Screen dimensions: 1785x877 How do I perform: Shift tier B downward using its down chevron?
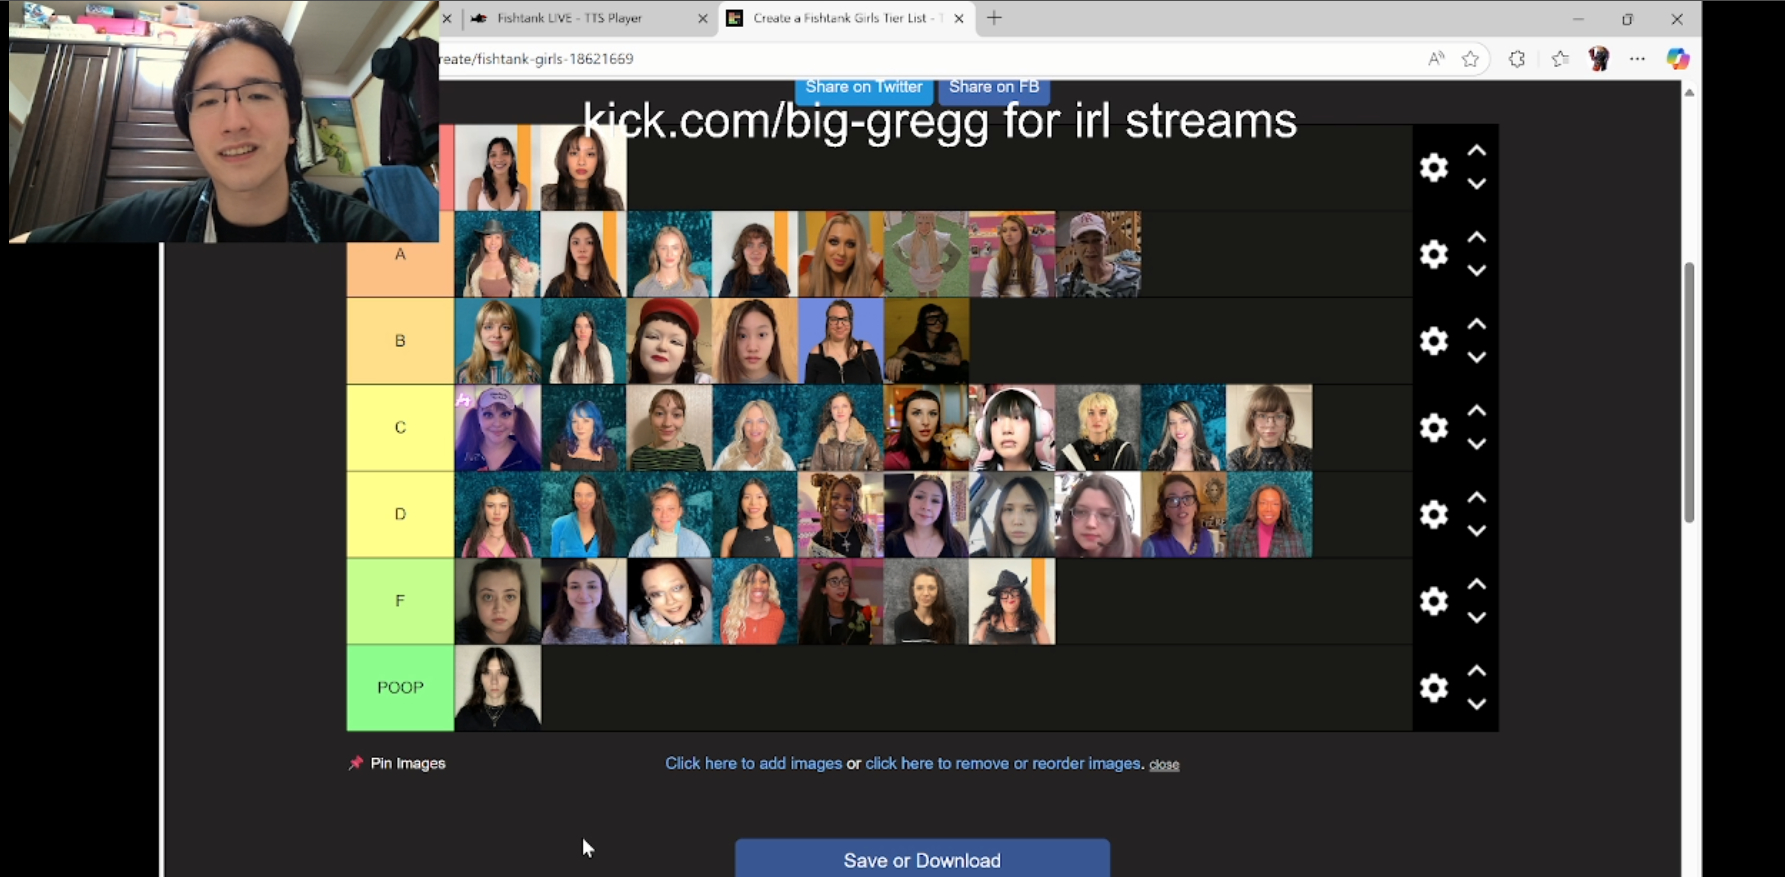point(1477,358)
